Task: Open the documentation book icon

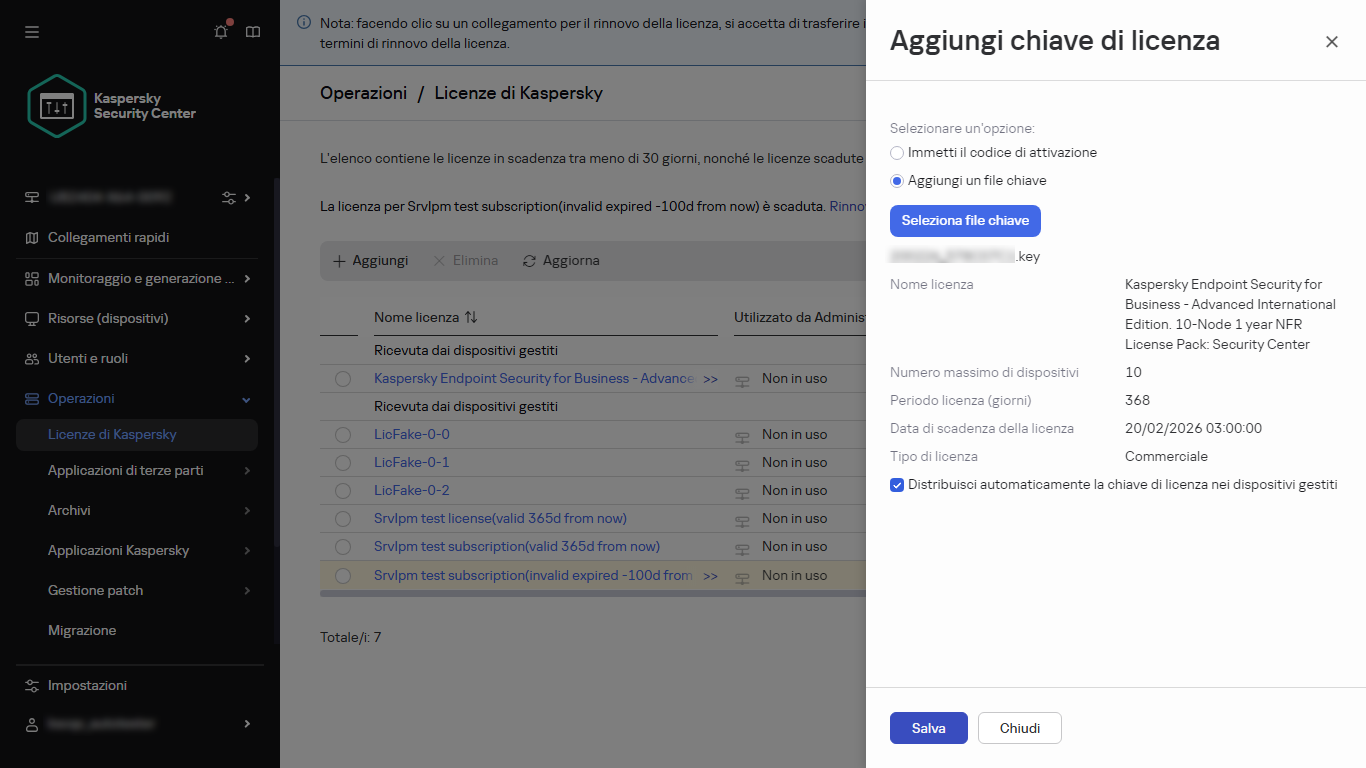Action: pyautogui.click(x=253, y=32)
